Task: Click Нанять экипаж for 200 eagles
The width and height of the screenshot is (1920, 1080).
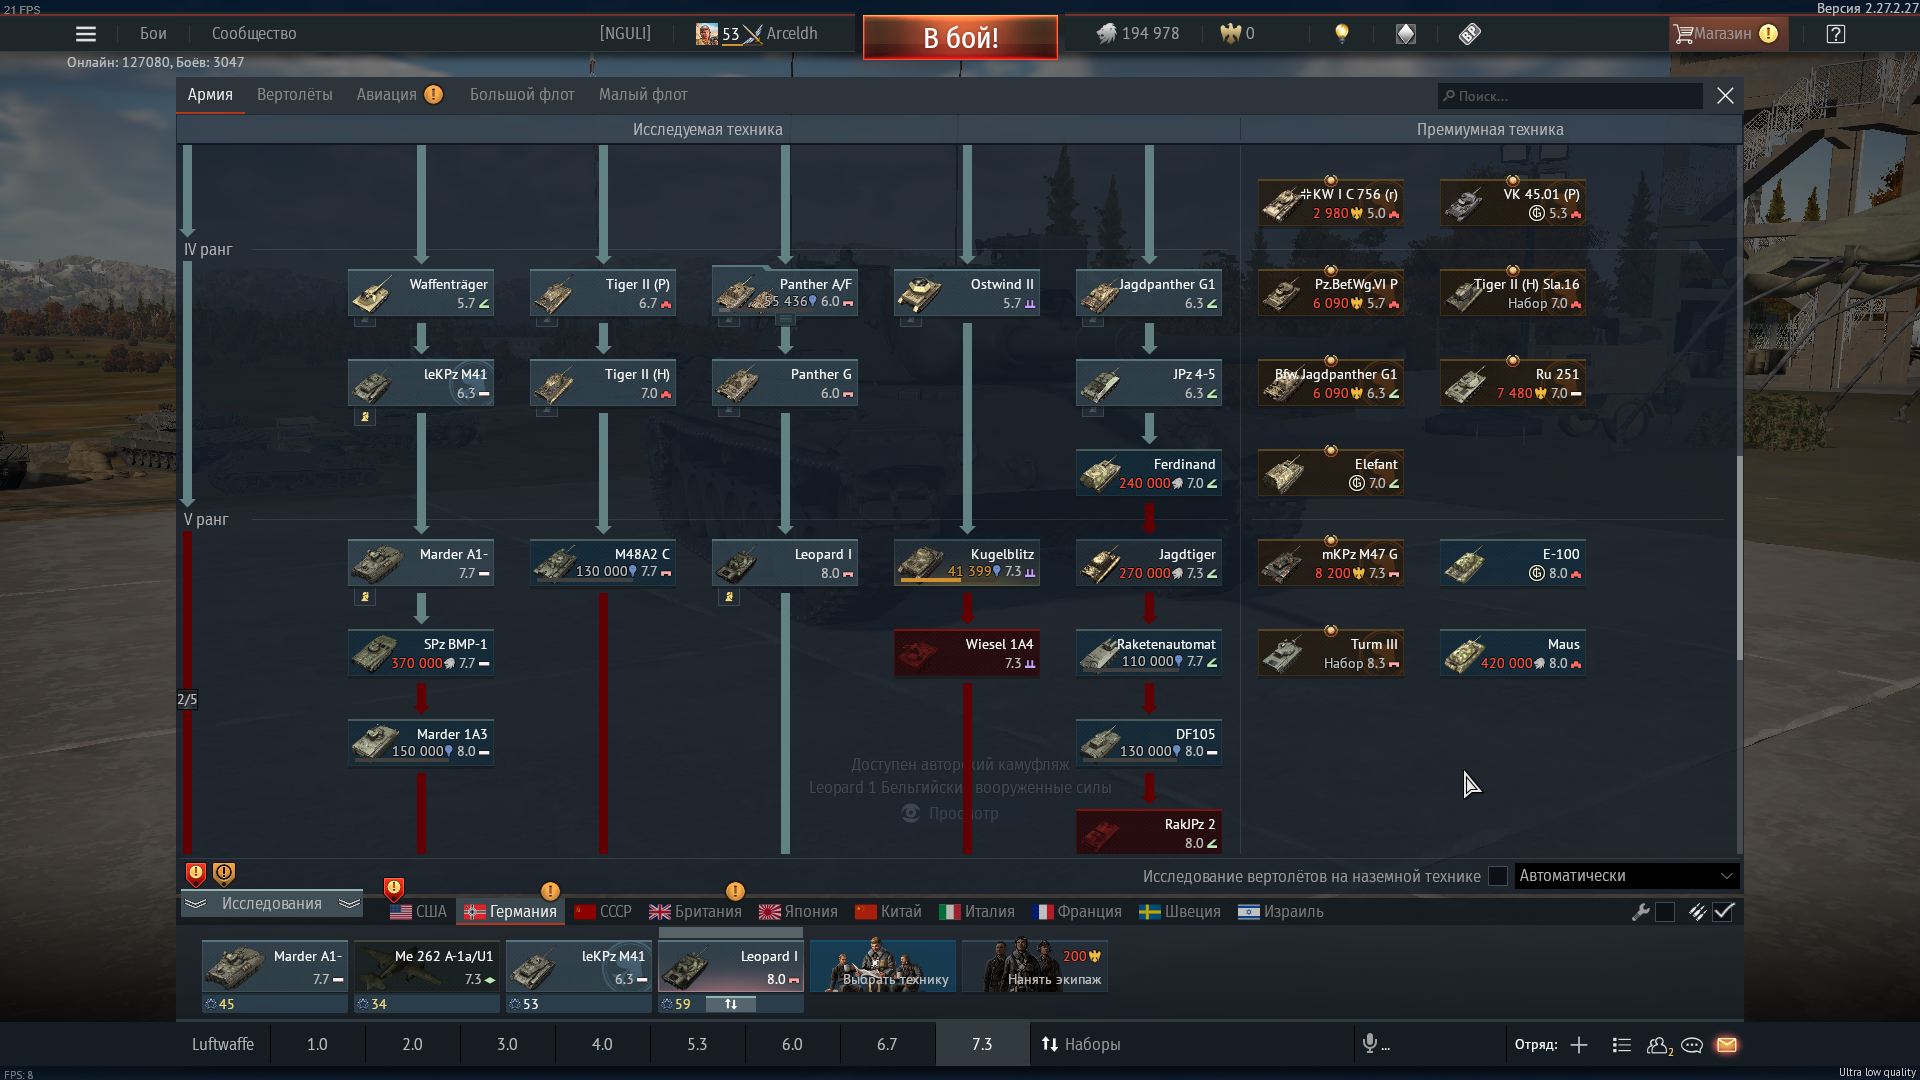Action: 1035,966
